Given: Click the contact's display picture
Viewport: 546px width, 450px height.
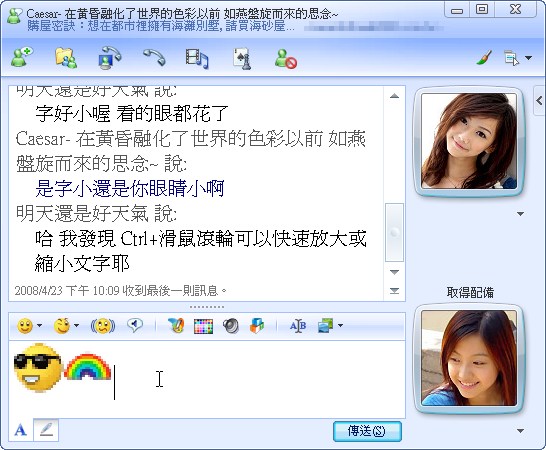Looking at the screenshot, I should 469,141.
